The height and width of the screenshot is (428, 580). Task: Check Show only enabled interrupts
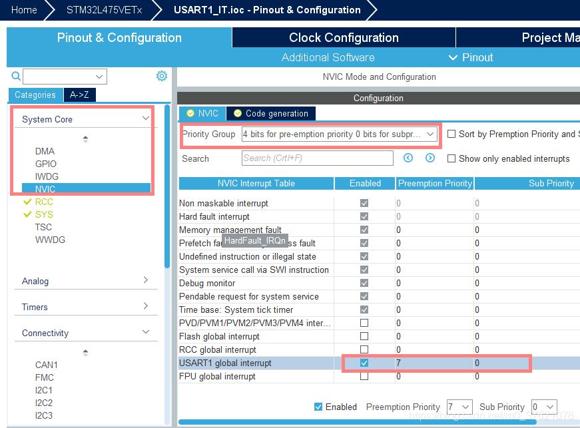451,158
